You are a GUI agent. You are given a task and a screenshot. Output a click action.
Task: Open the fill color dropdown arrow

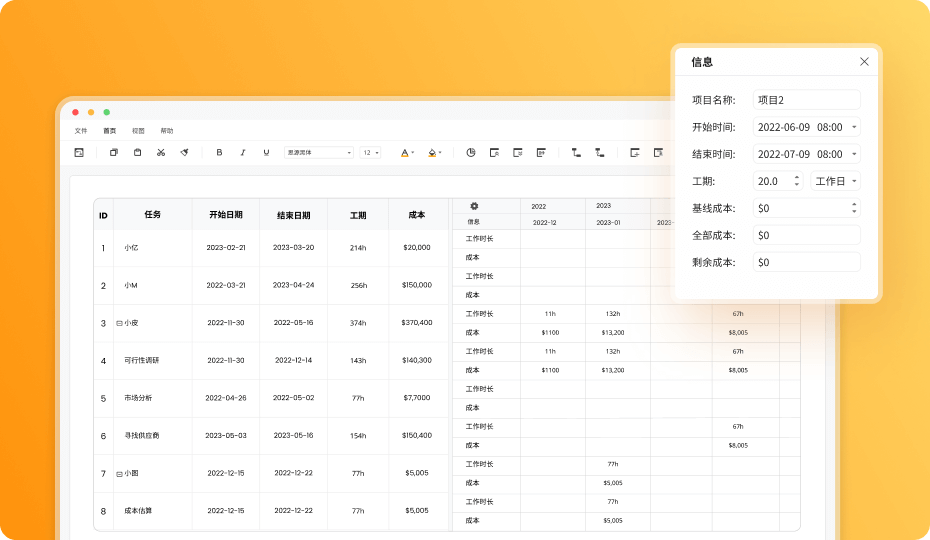pos(440,153)
